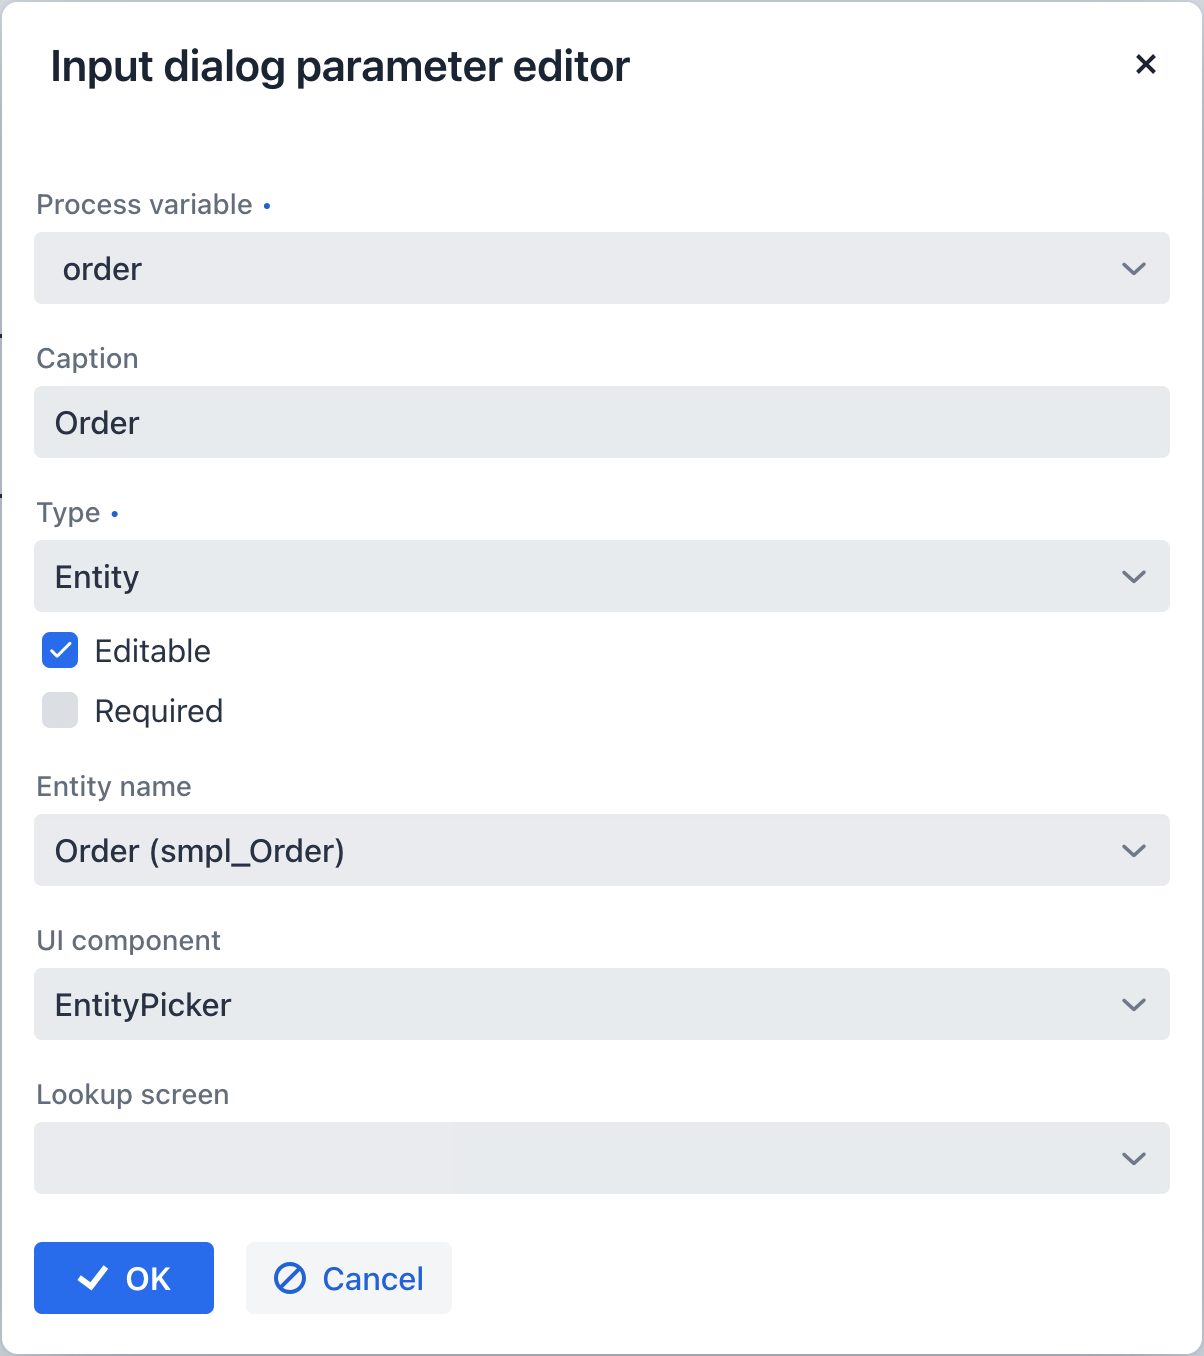Click the chevron on Entity name field
The image size is (1204, 1356).
point(1132,850)
